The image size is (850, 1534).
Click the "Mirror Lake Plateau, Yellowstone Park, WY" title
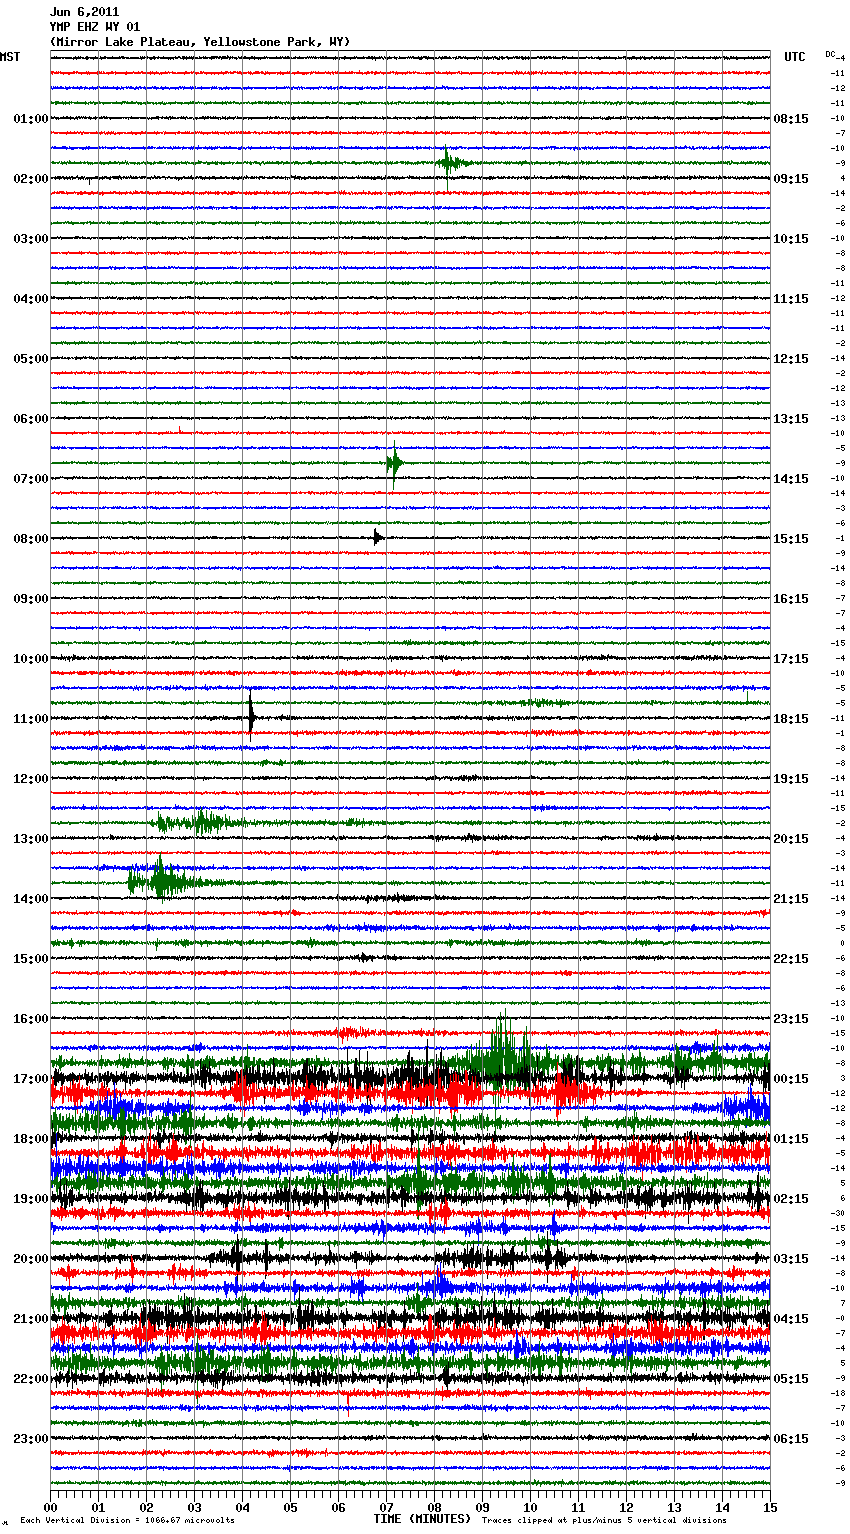(x=200, y=42)
